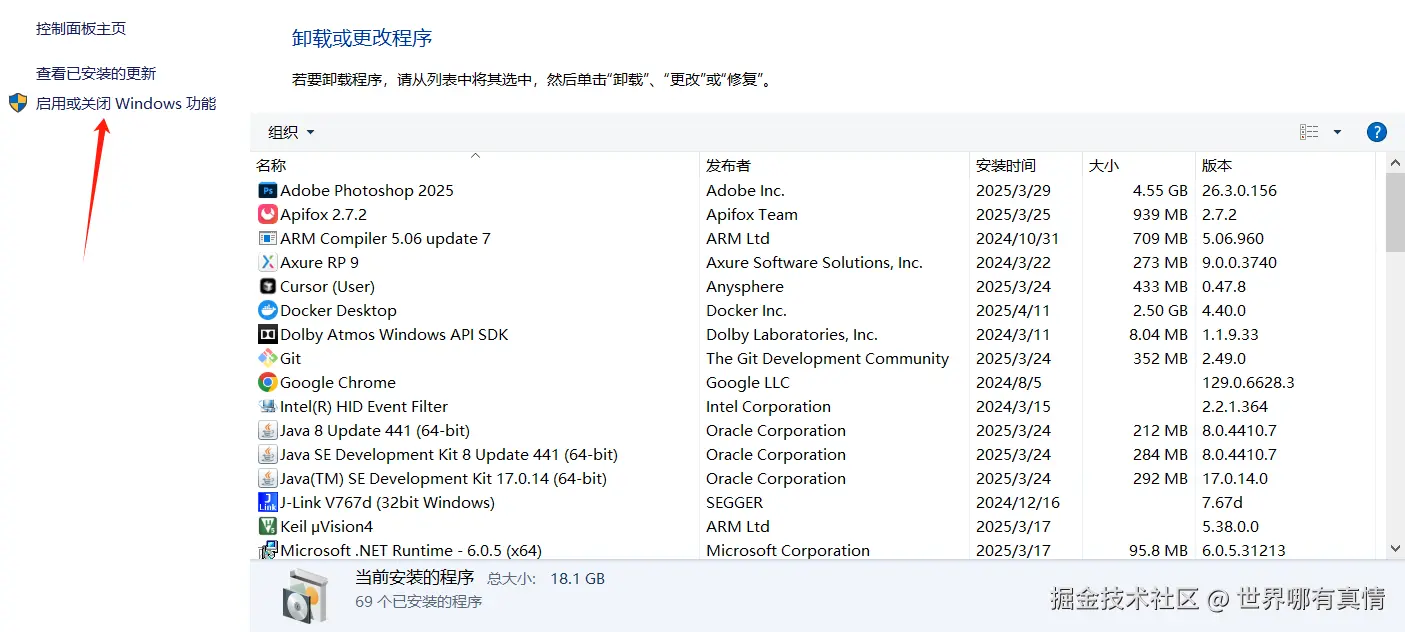Screen dimensions: 1405x632
Task: Click the Dolby Atmos SDK icon
Action: pyautogui.click(x=267, y=334)
